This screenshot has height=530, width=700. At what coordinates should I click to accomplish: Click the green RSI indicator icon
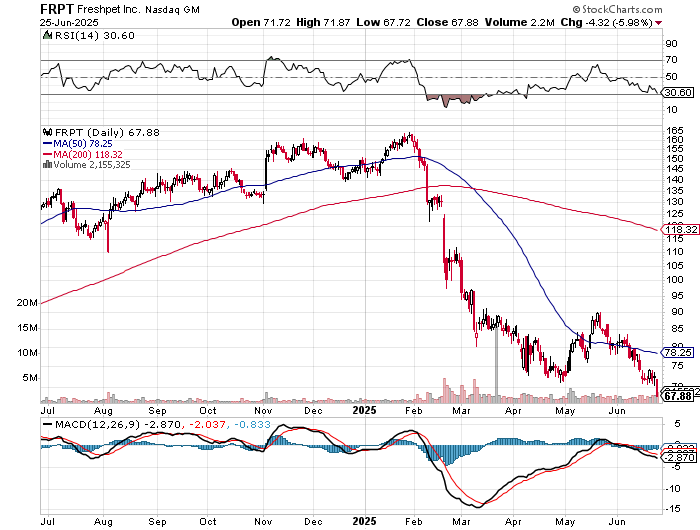point(47,35)
